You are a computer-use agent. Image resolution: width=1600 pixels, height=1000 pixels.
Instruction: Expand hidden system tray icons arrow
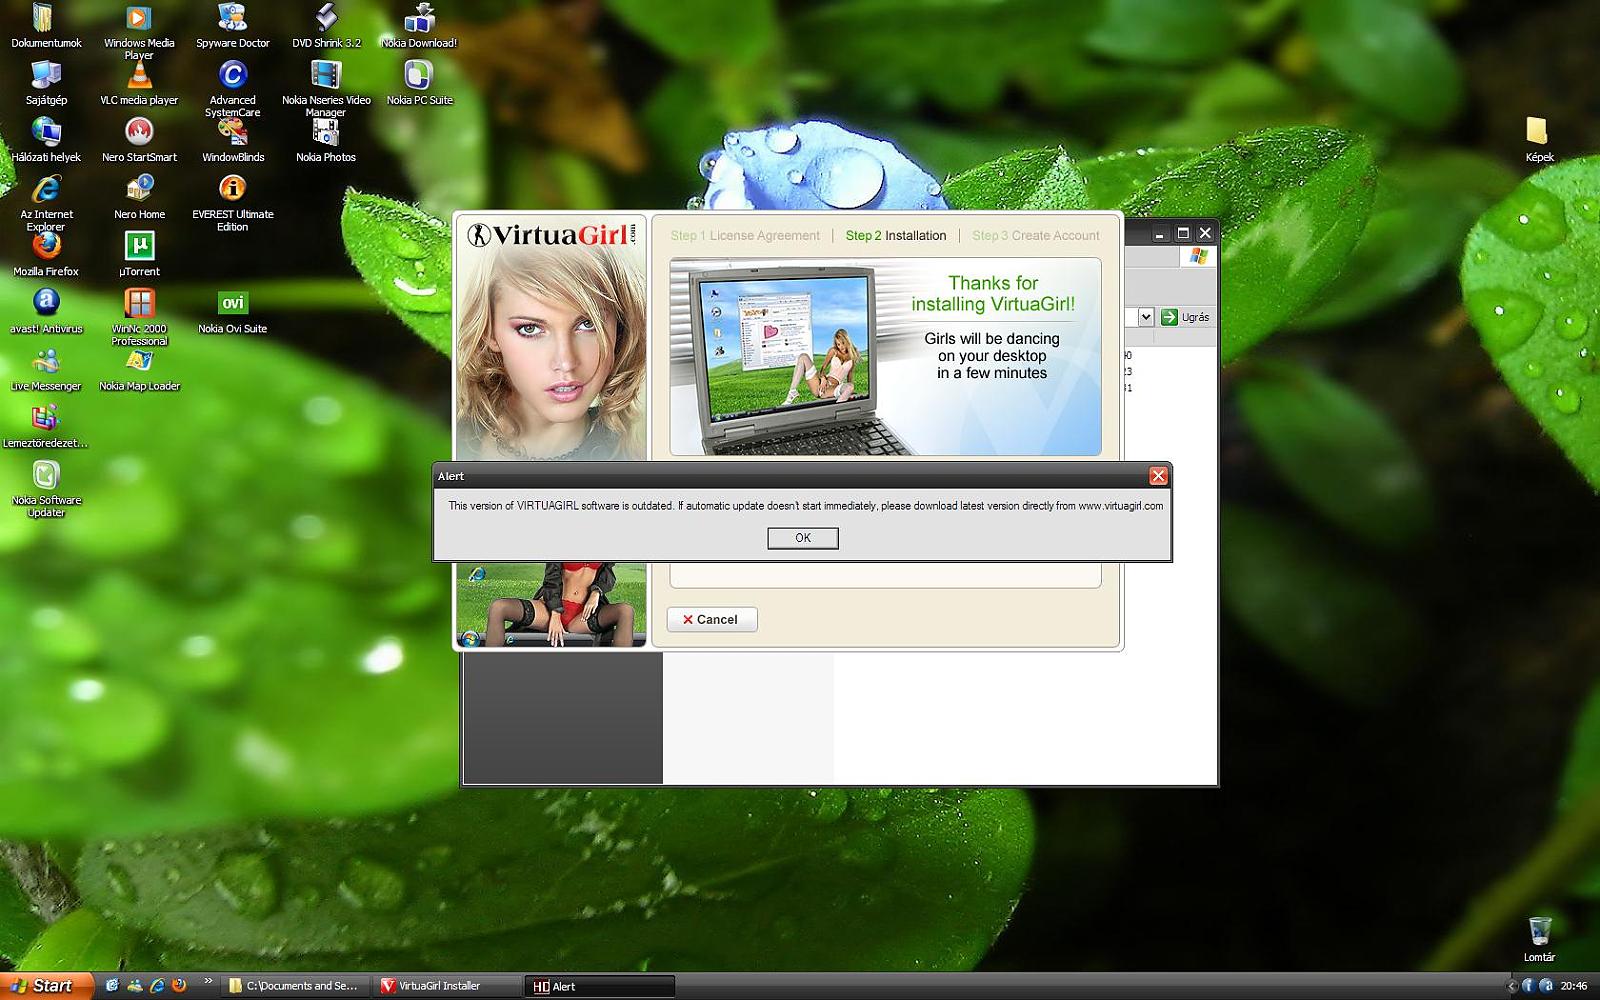click(x=1512, y=986)
